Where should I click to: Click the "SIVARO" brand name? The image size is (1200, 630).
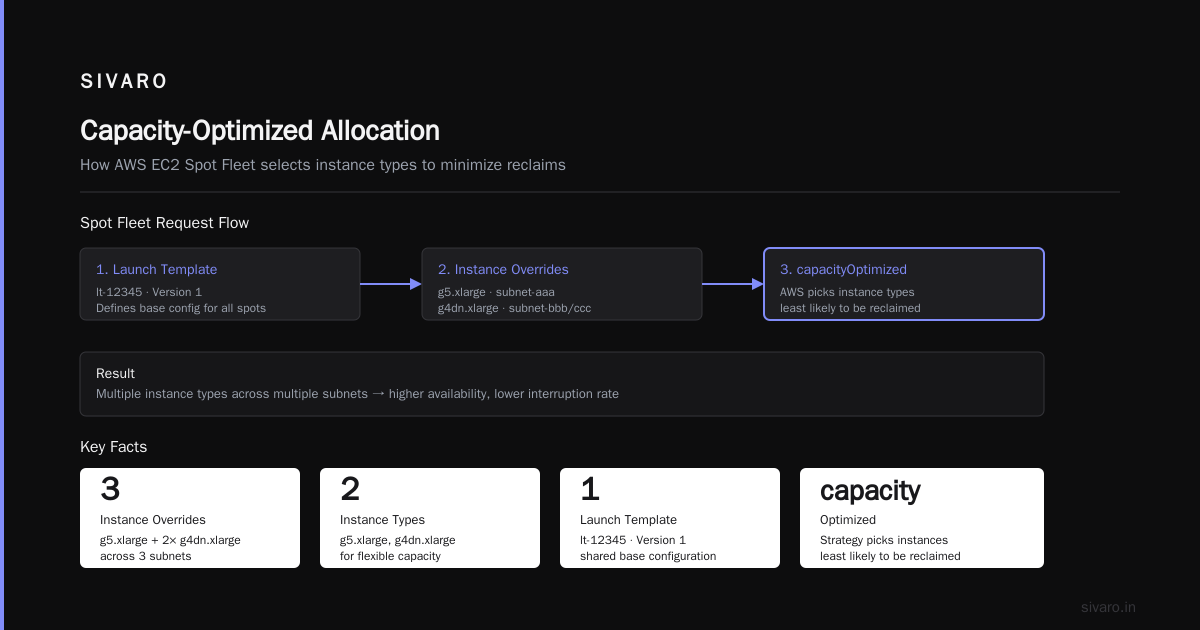[124, 82]
